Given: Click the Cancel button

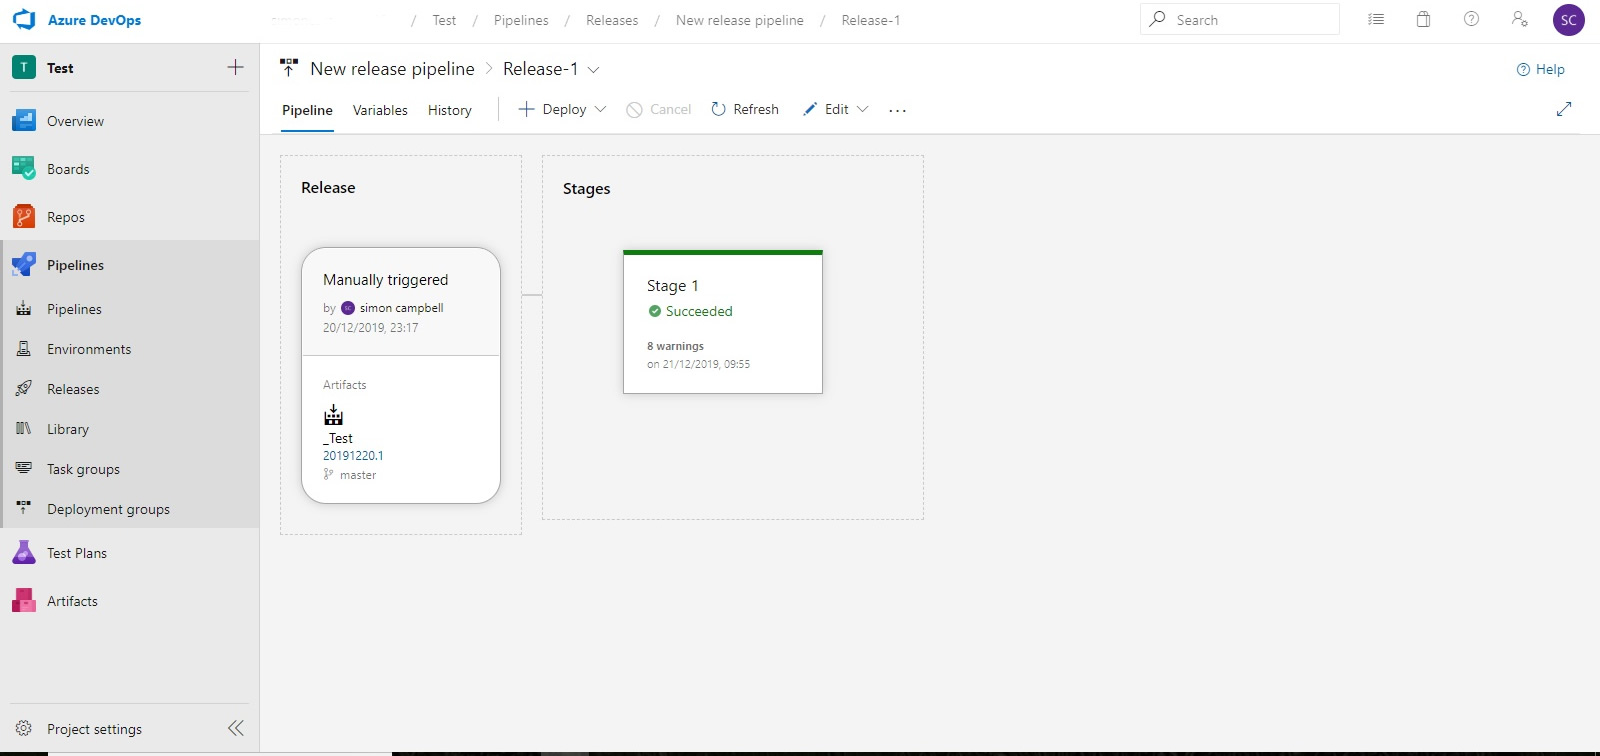Looking at the screenshot, I should tap(659, 109).
